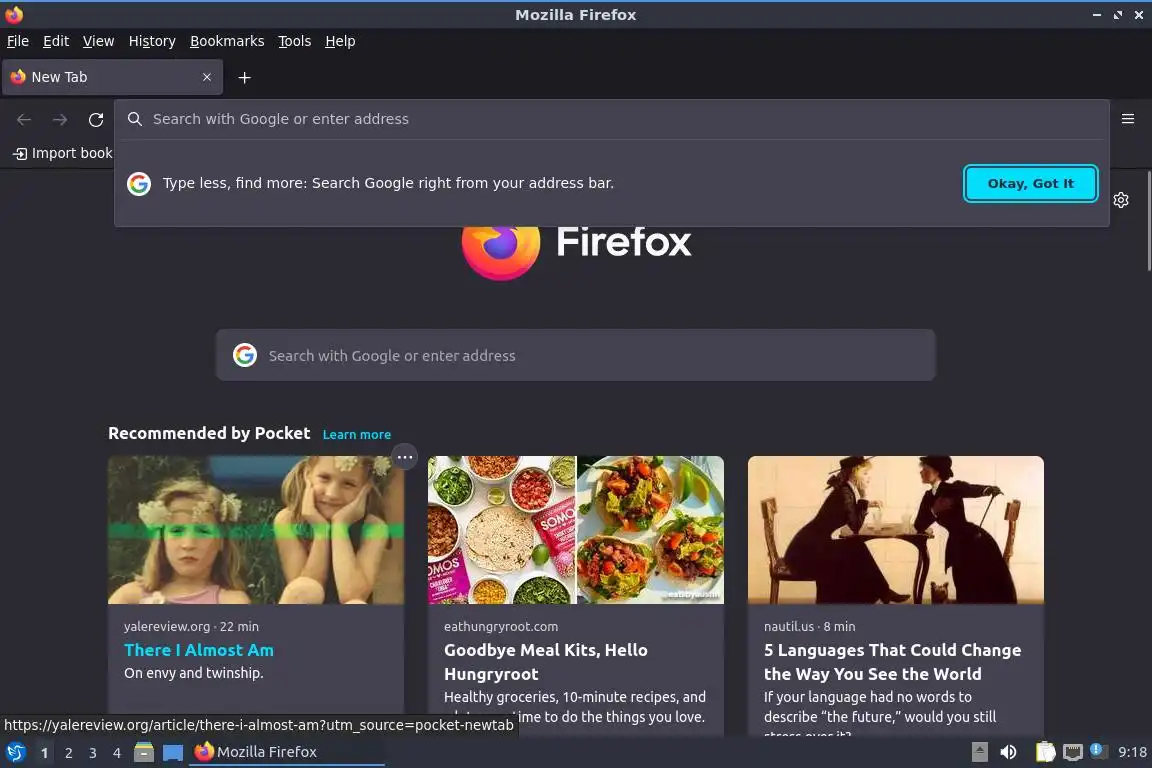Click the forward navigation arrow

60,119
